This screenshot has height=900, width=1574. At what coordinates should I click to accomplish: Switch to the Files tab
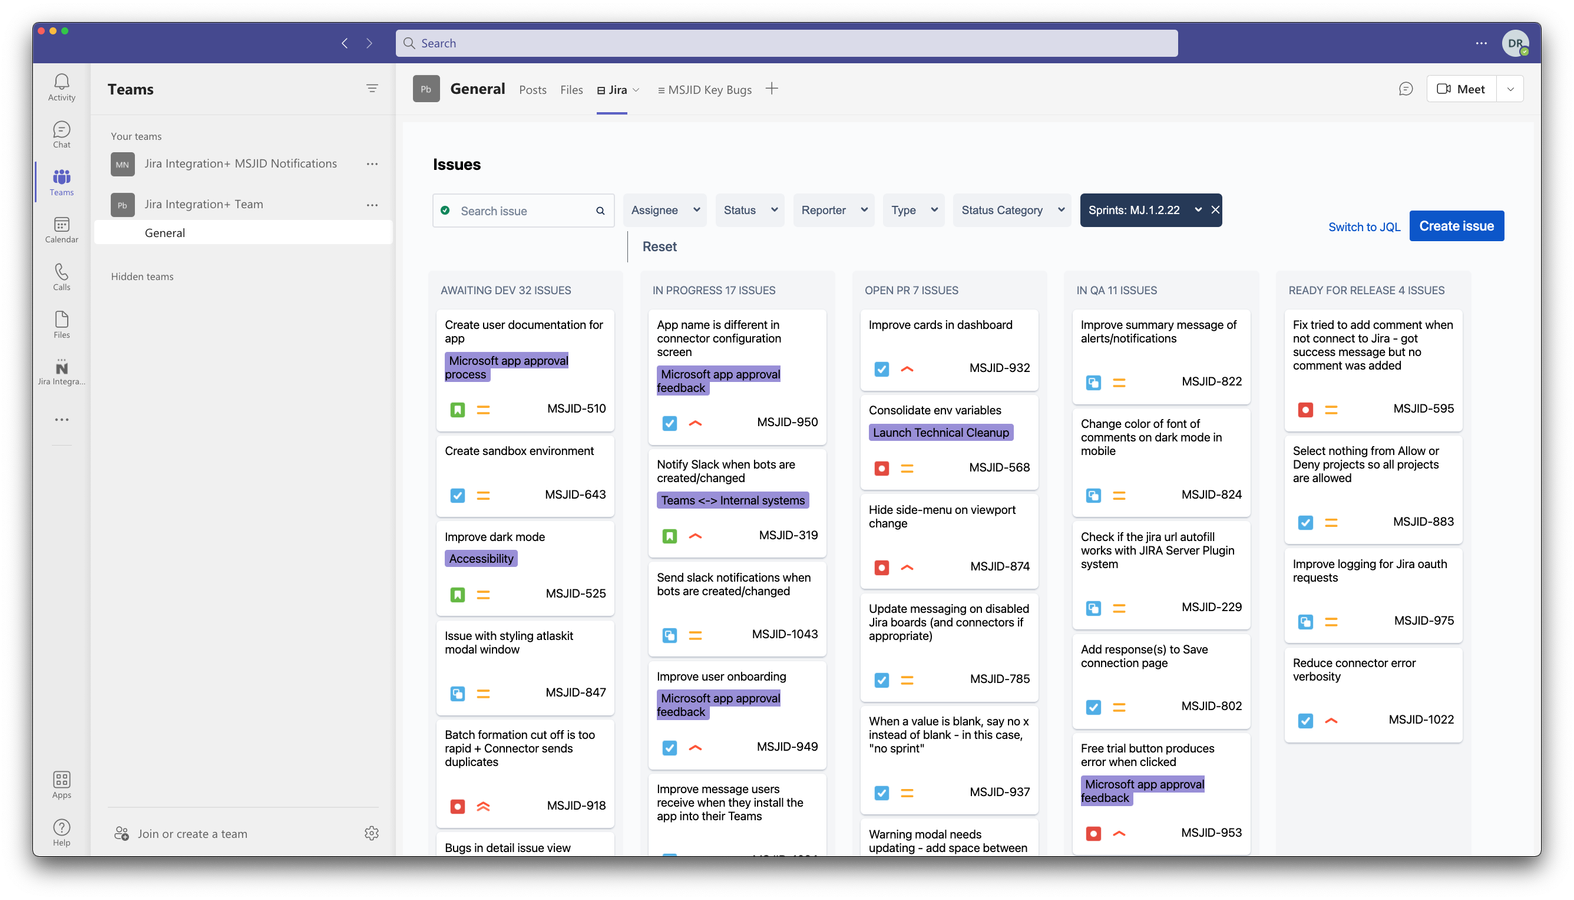[x=572, y=90]
